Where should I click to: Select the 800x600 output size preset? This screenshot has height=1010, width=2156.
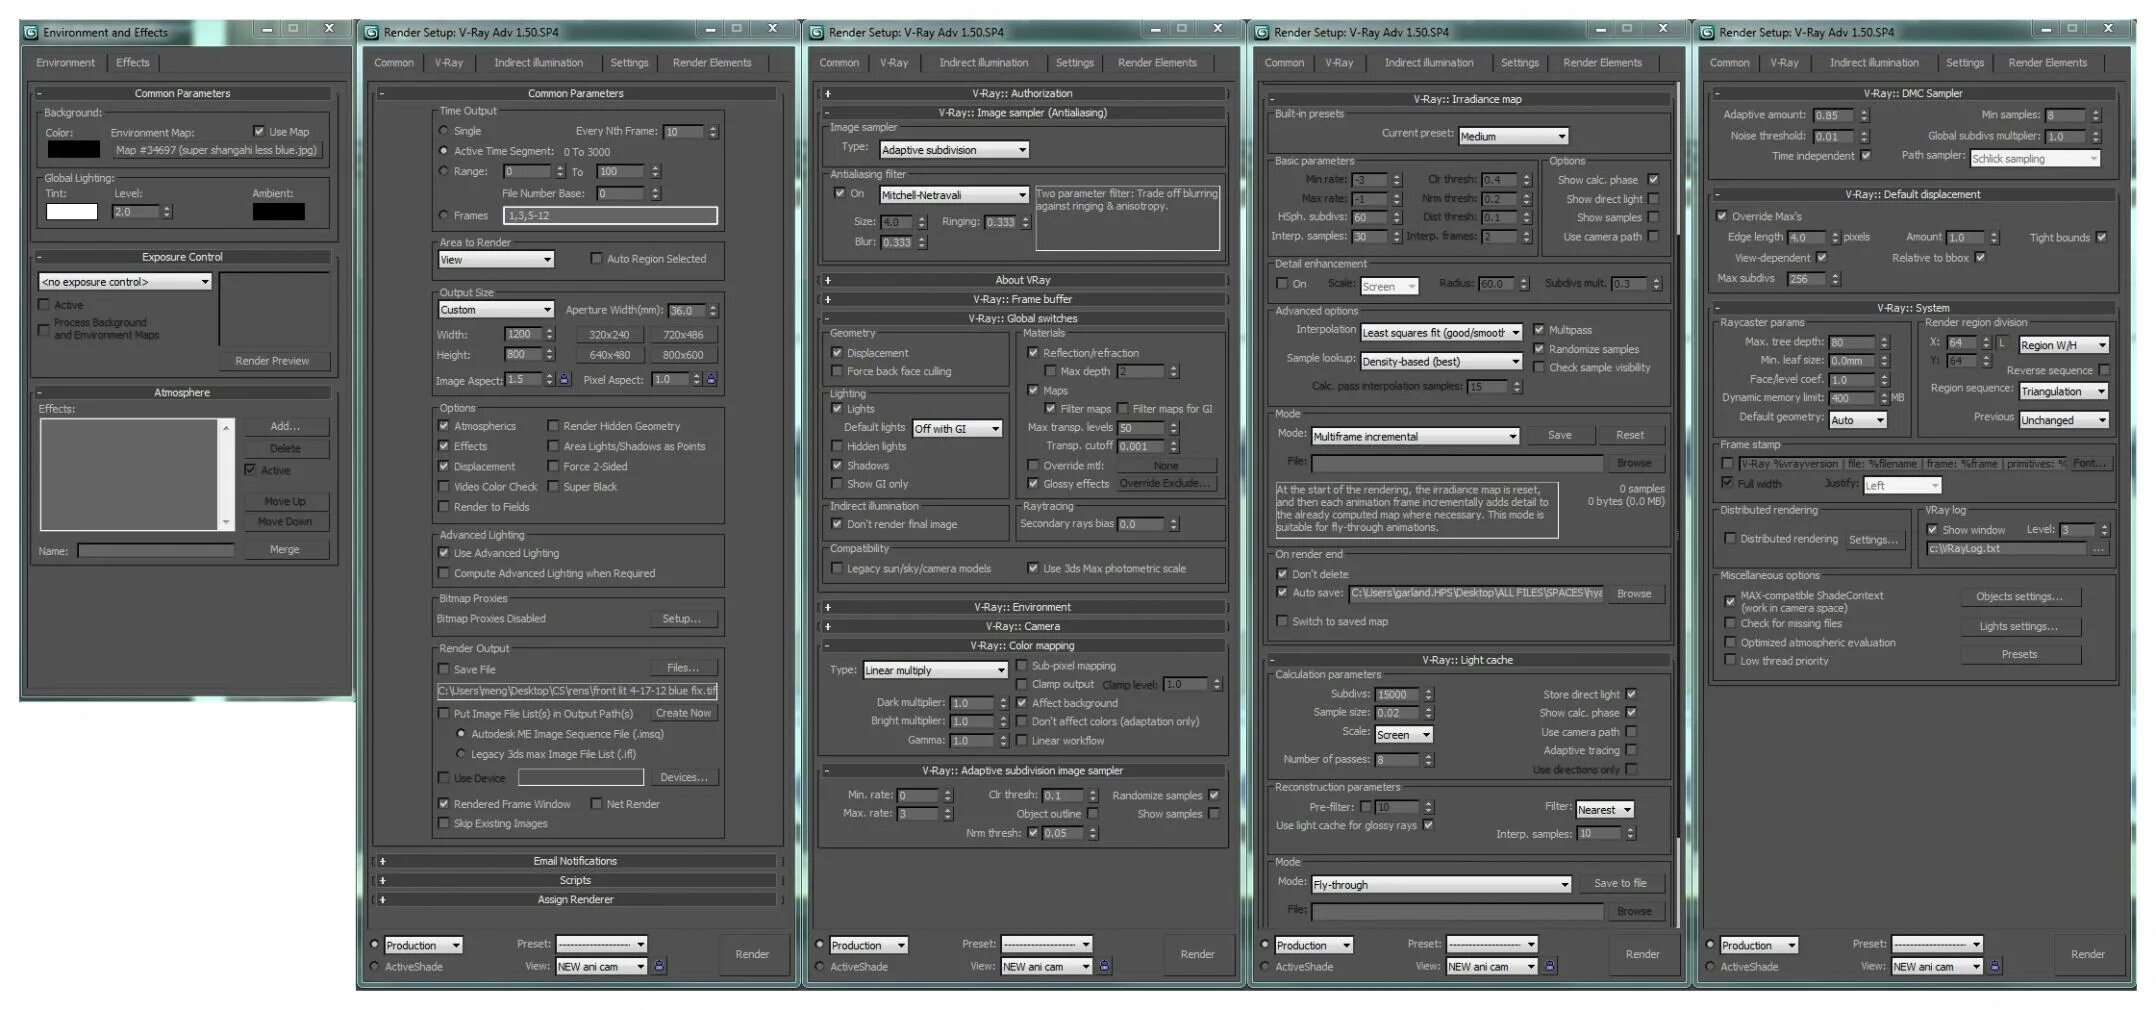[683, 355]
